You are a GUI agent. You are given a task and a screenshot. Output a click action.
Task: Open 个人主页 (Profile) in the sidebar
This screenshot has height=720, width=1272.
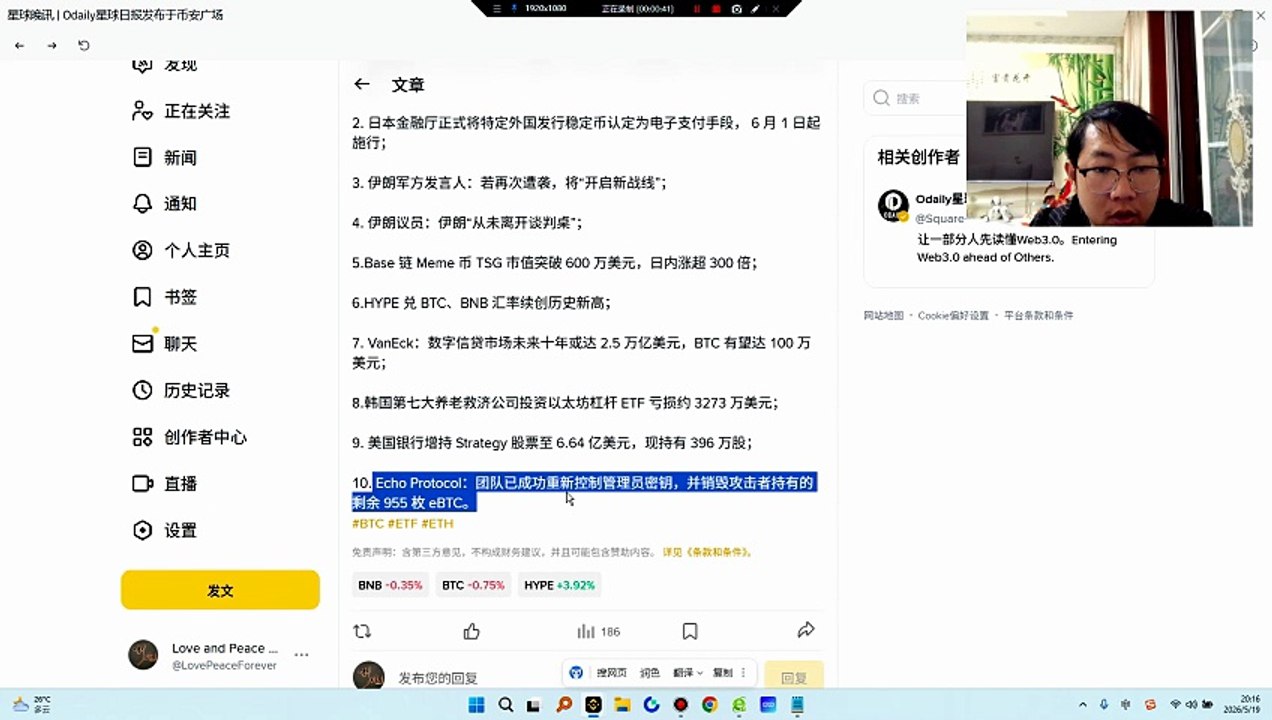181,250
